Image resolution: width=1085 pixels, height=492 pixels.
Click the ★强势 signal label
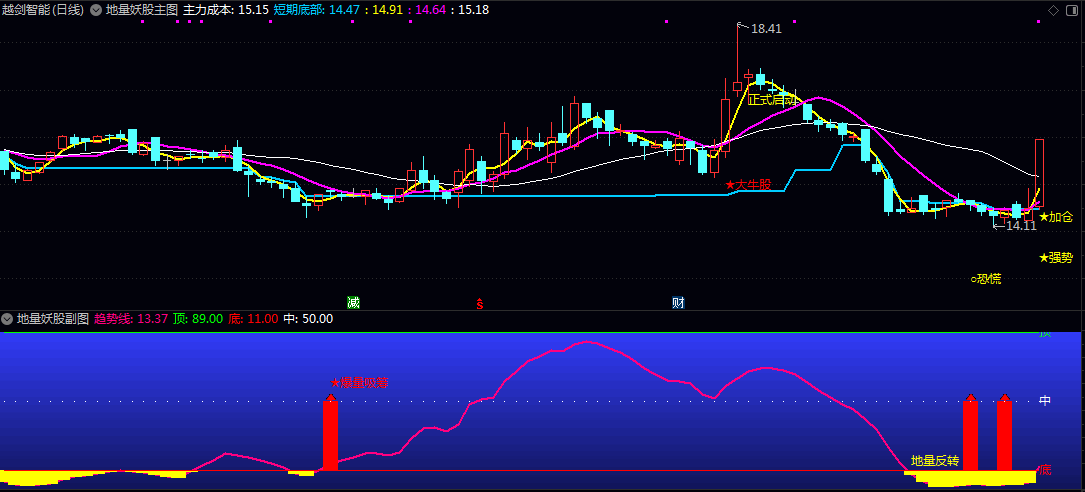(x=1056, y=258)
